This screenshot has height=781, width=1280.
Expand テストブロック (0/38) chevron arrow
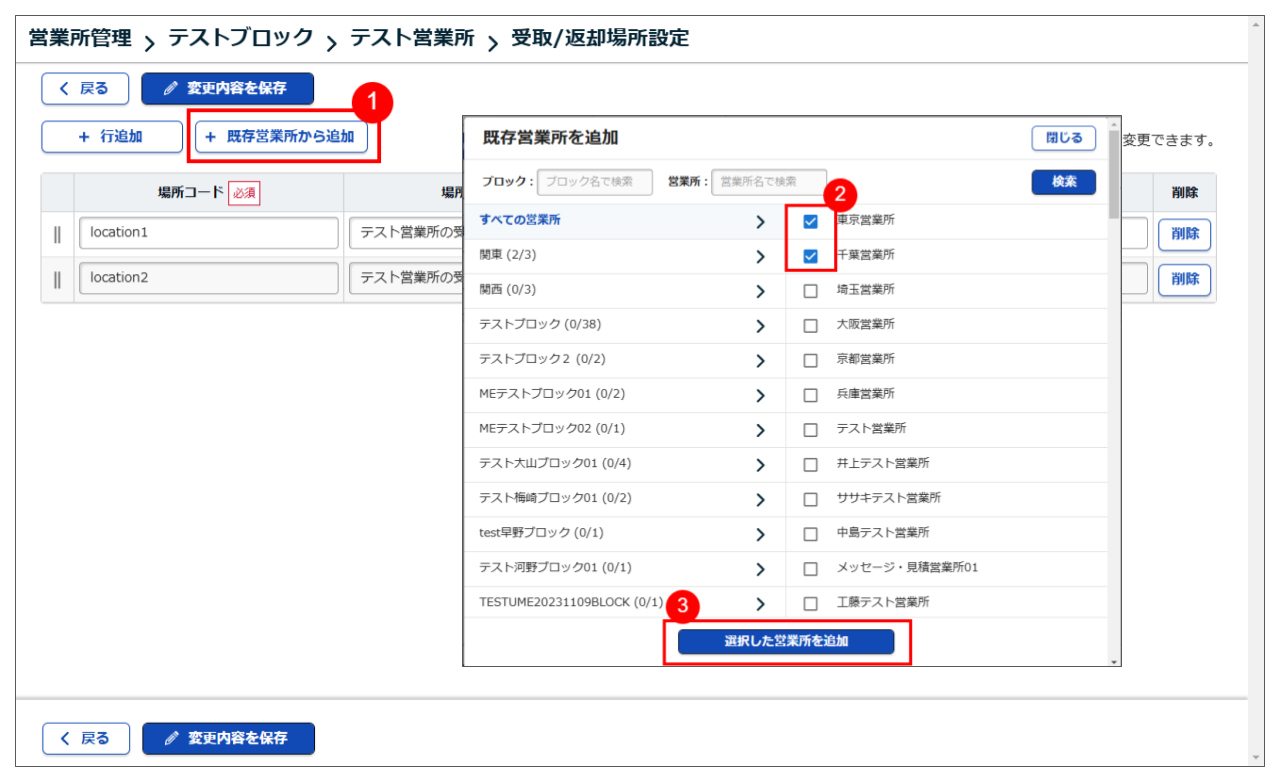pos(760,326)
